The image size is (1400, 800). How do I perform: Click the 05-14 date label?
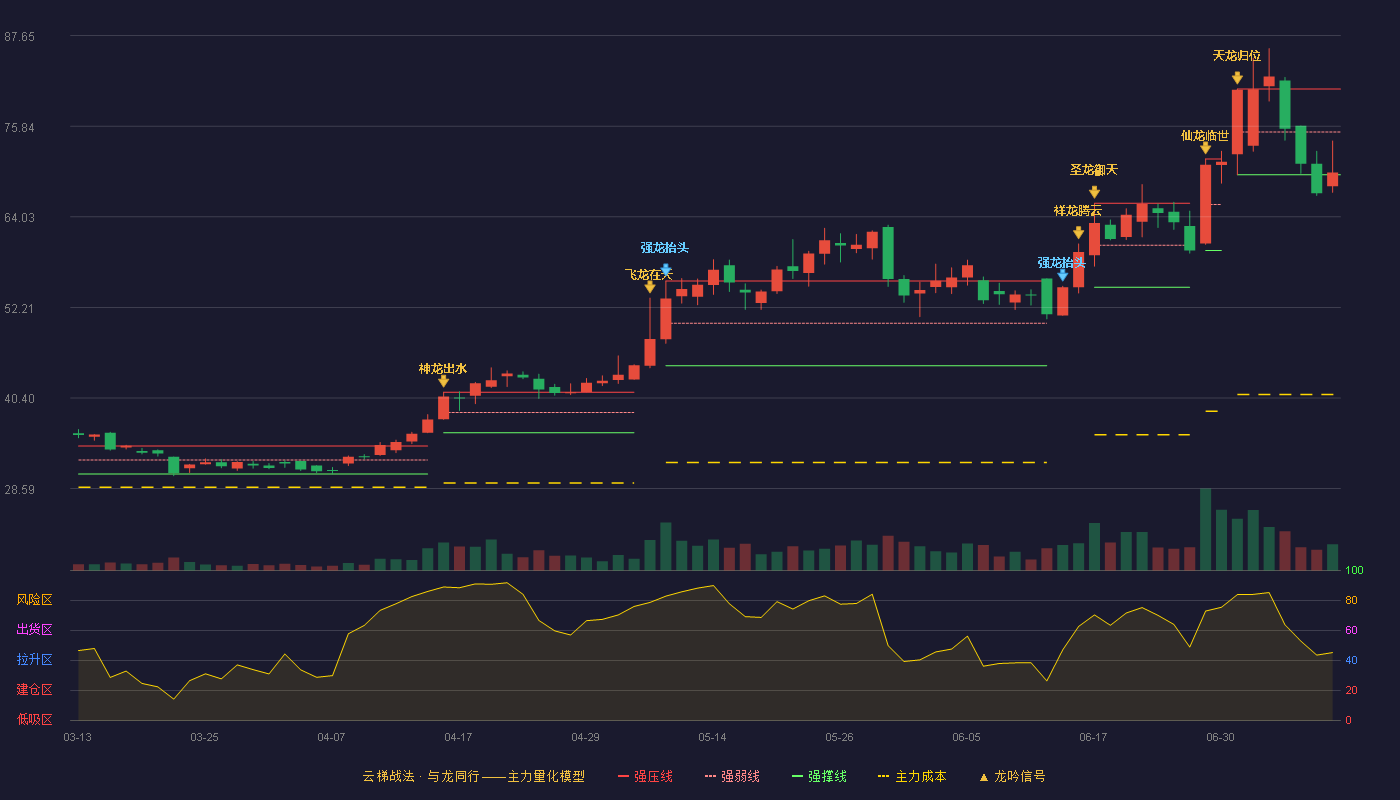712,737
